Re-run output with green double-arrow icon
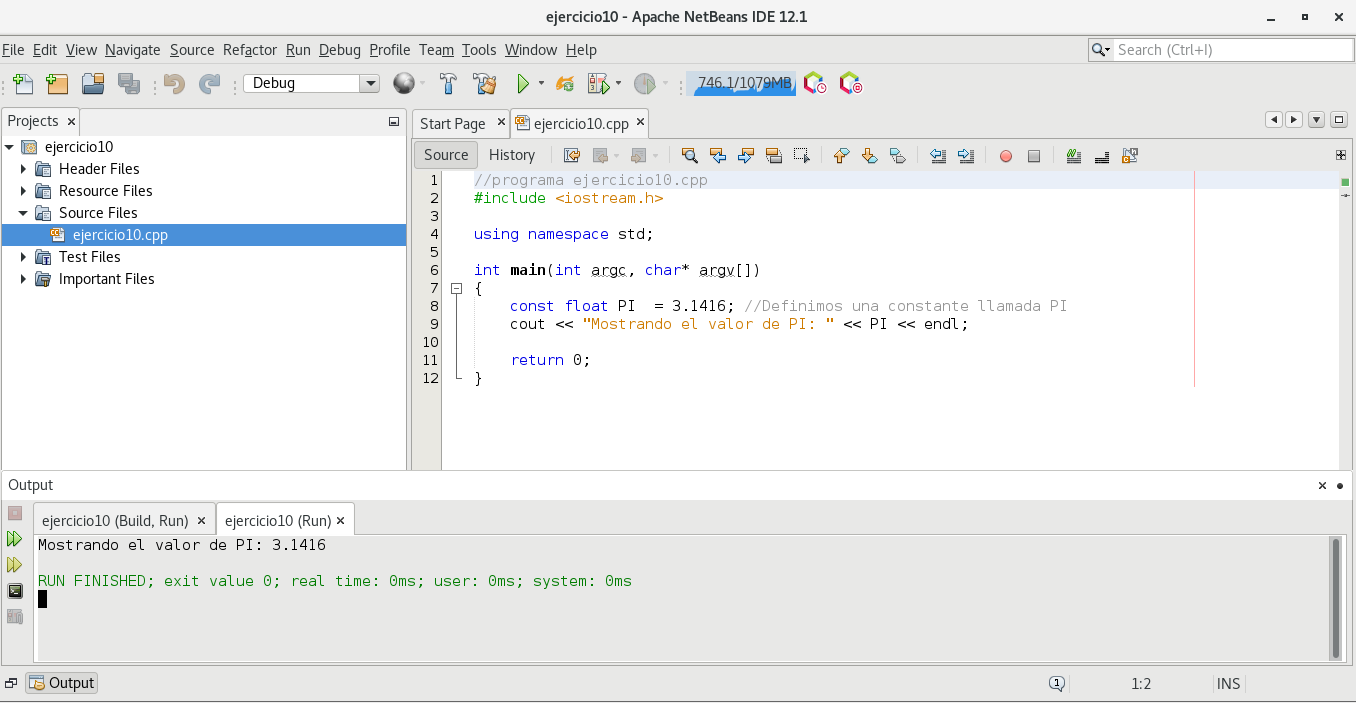This screenshot has height=703, width=1356. click(x=15, y=539)
